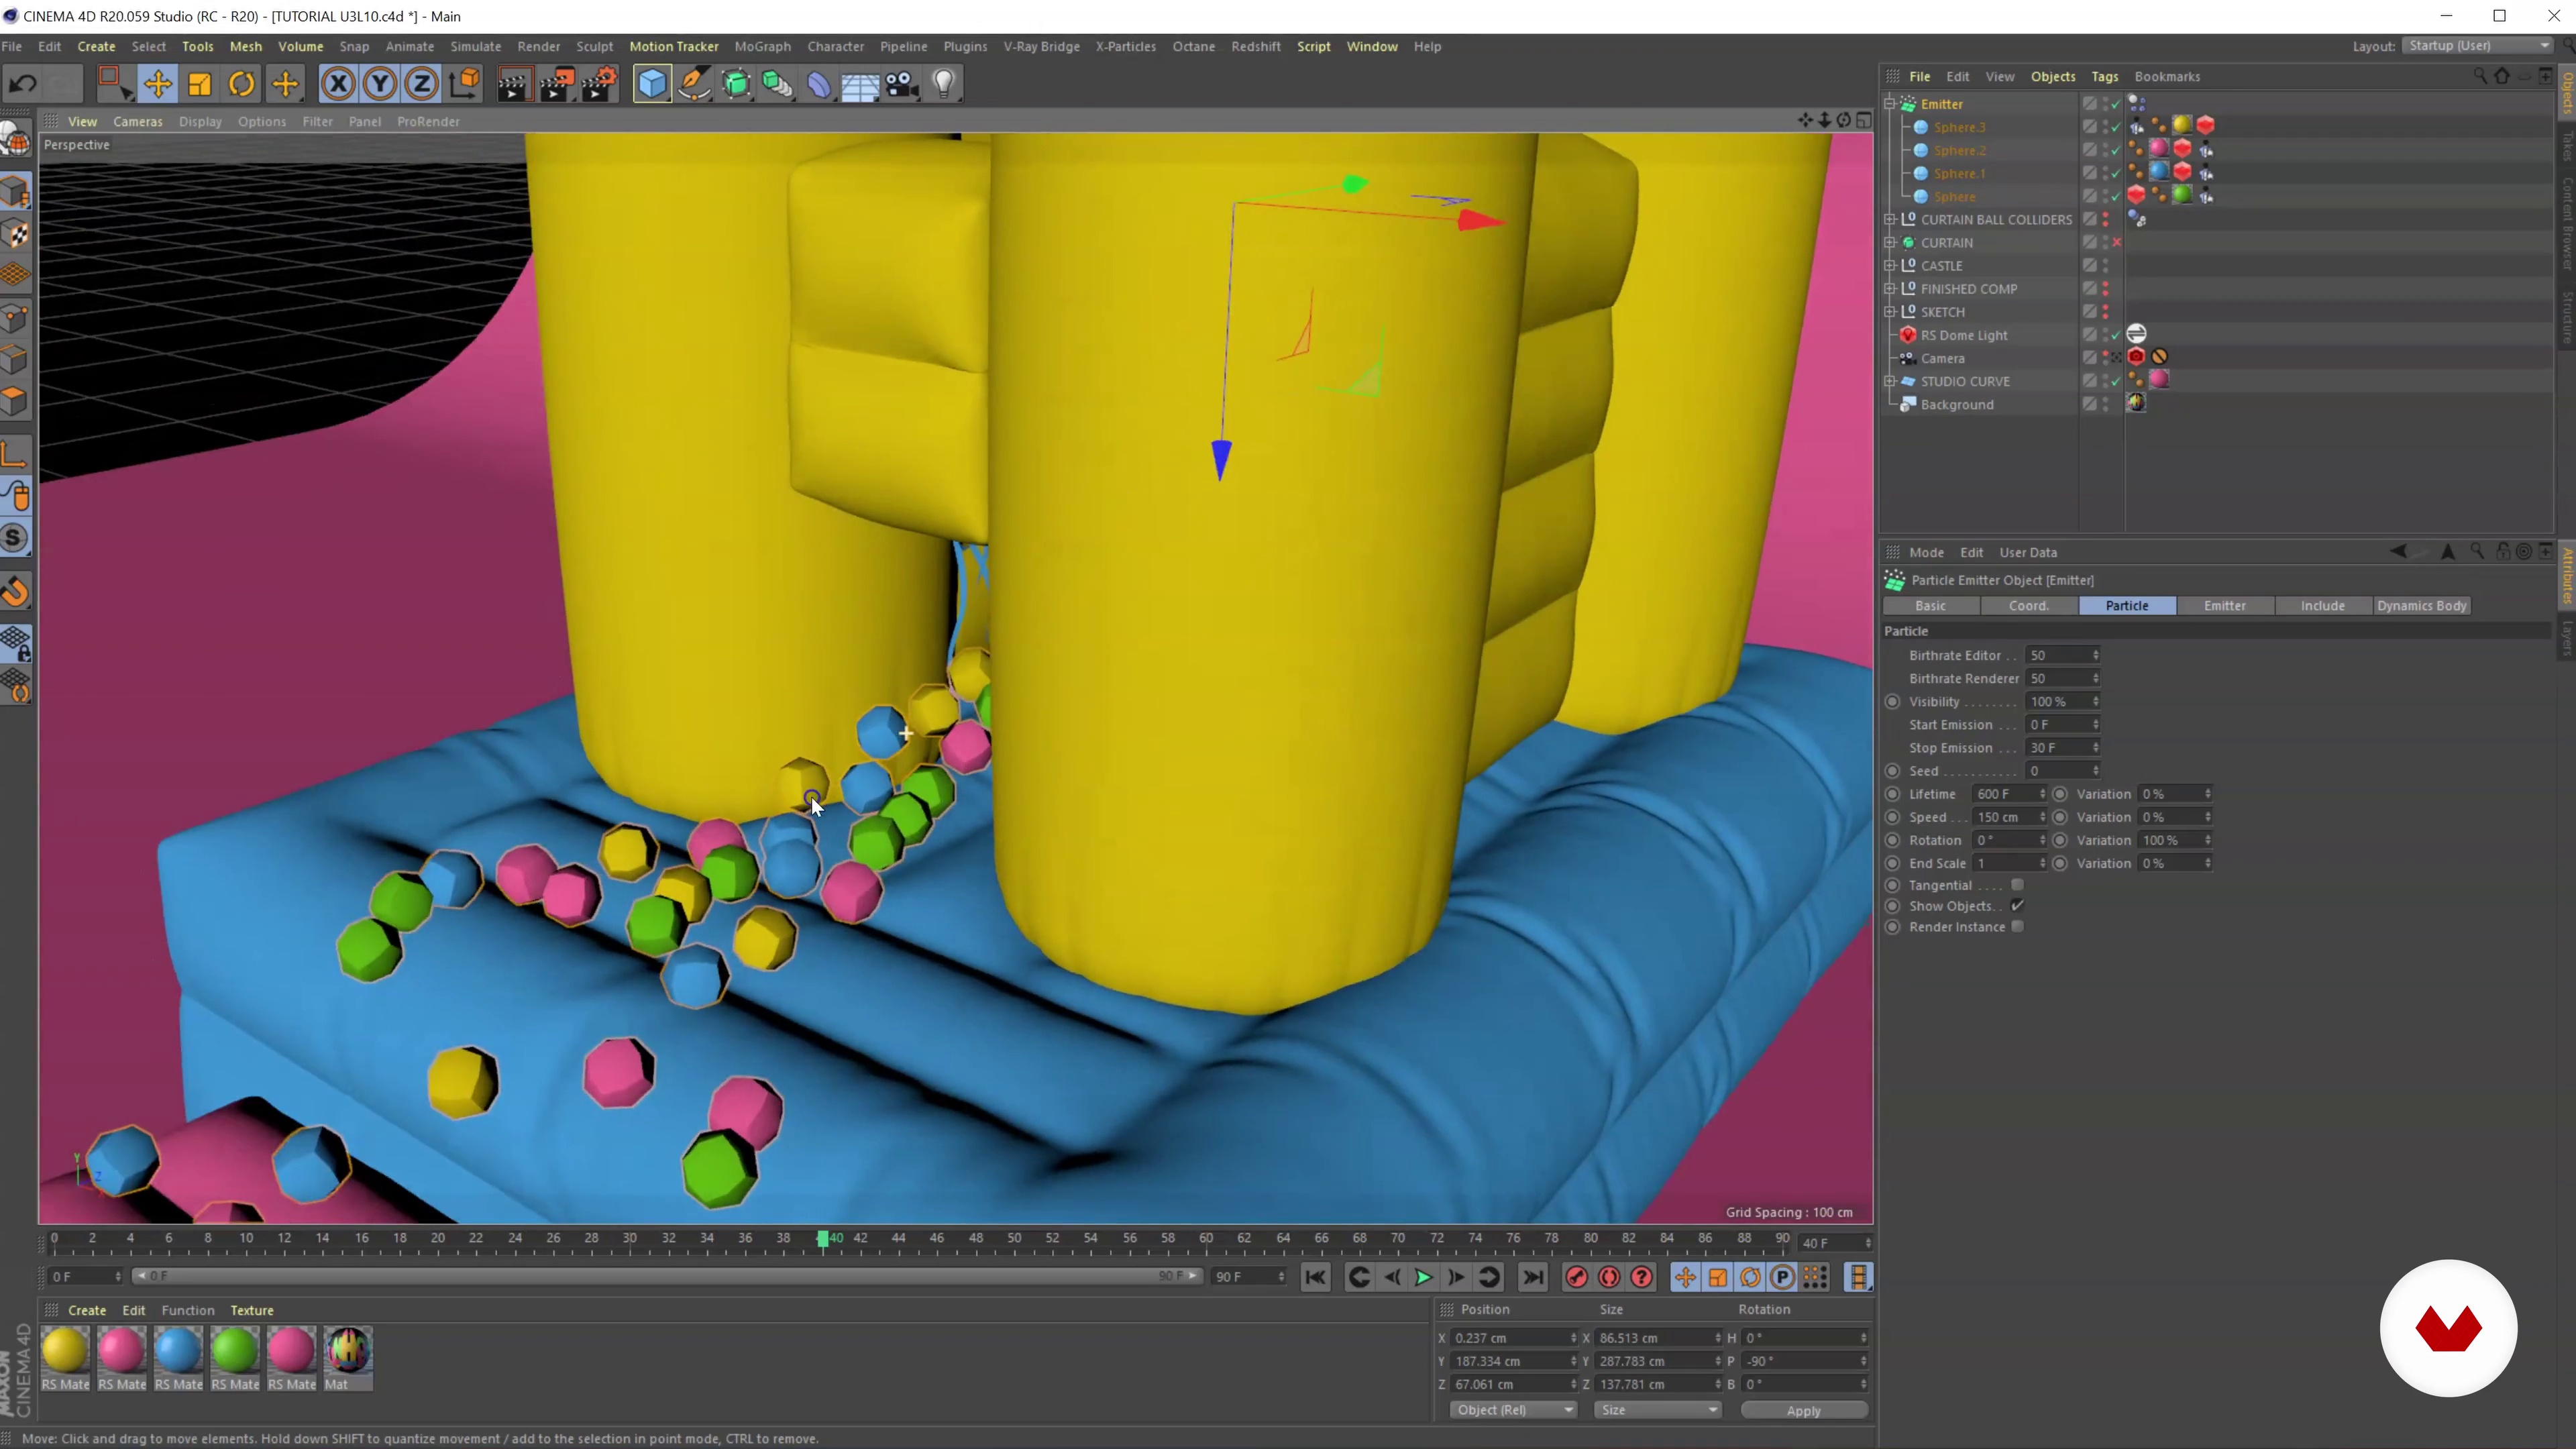Expand the CASTLE group

point(1890,266)
